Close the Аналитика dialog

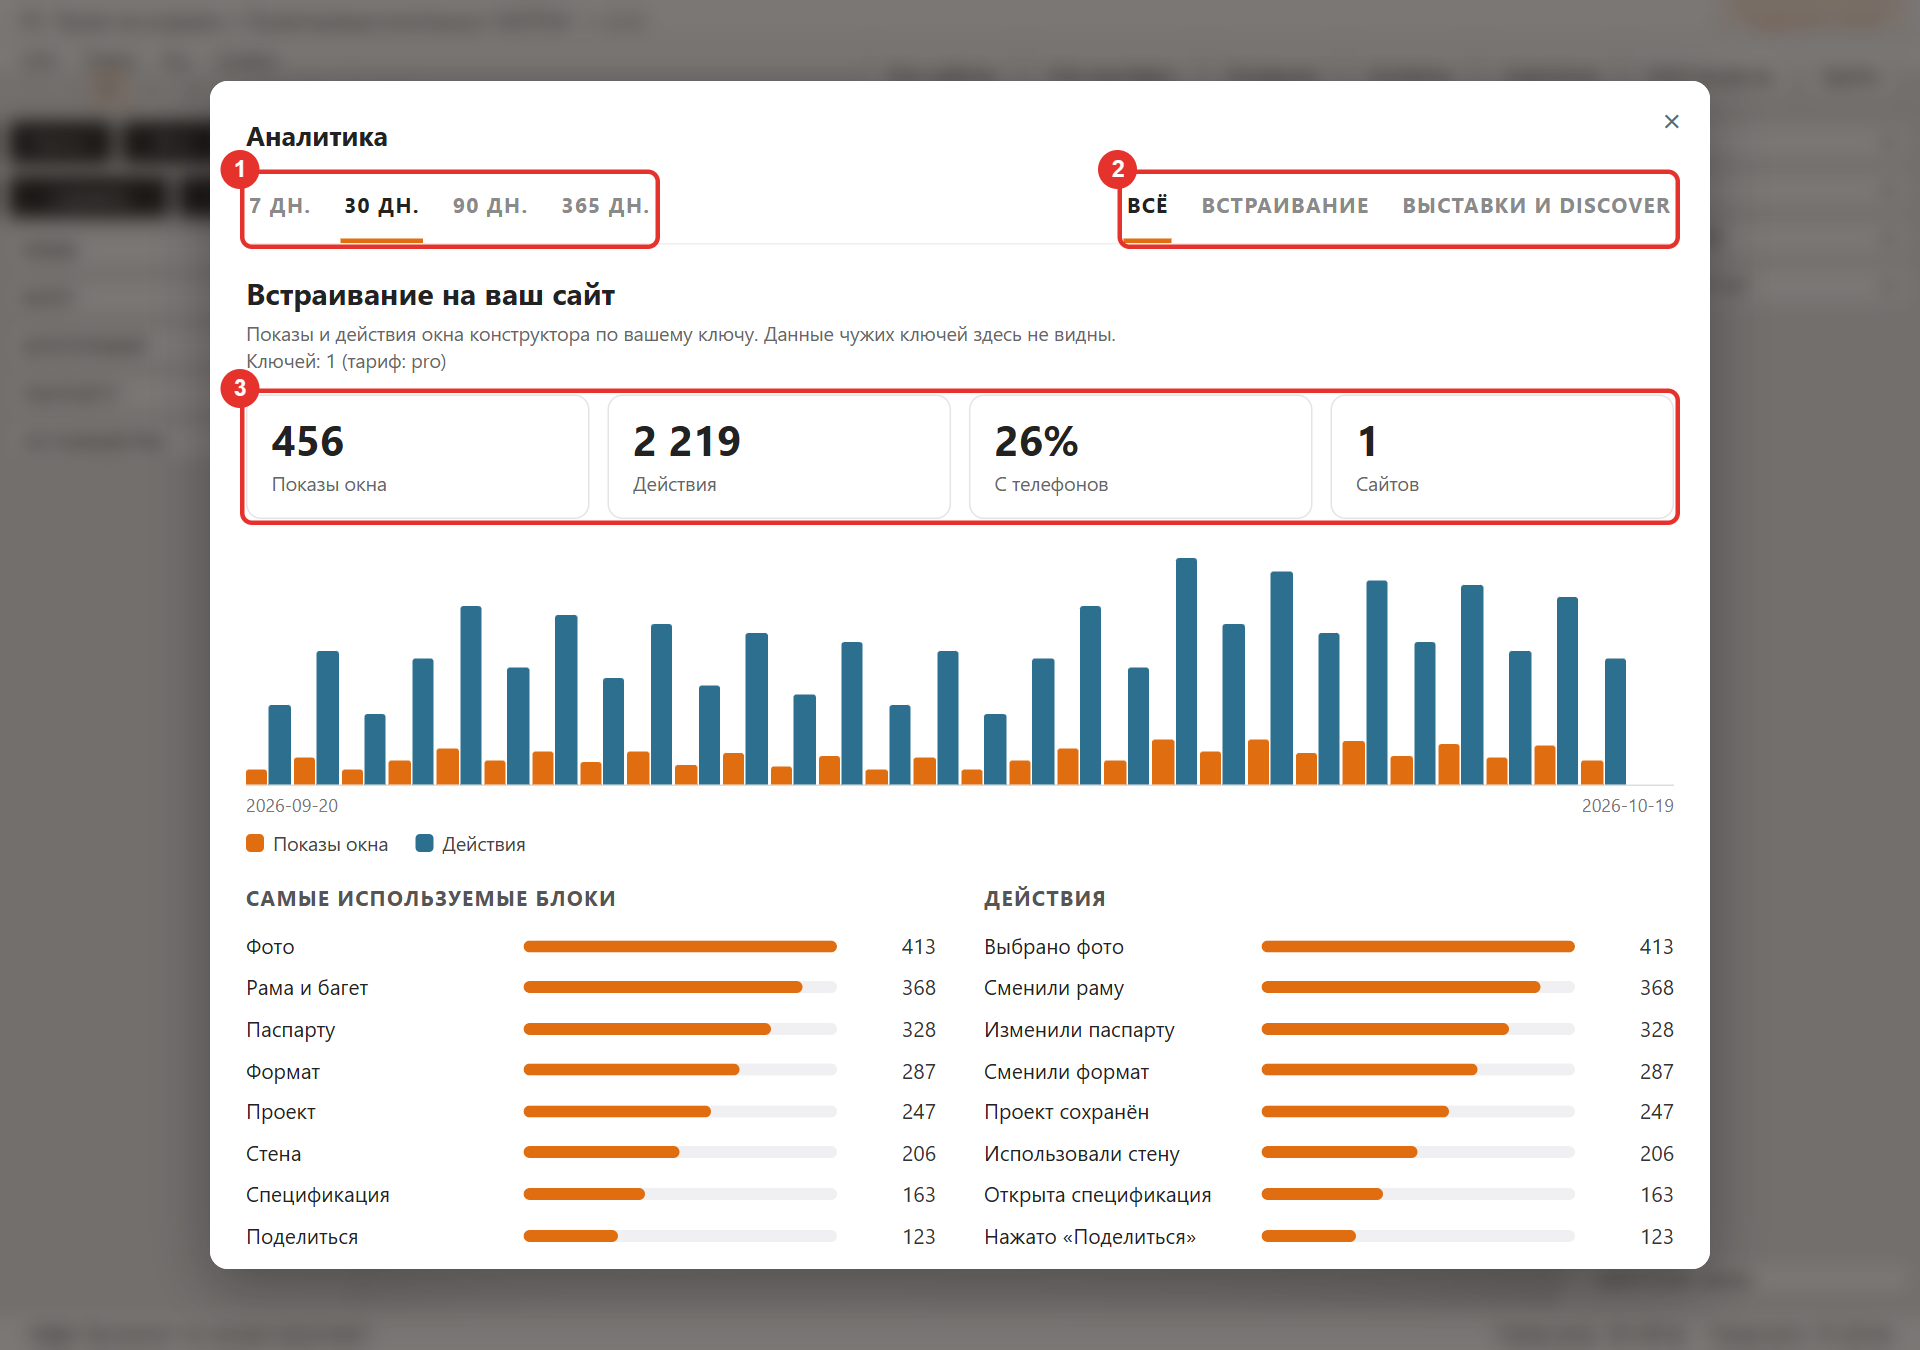pos(1671,121)
